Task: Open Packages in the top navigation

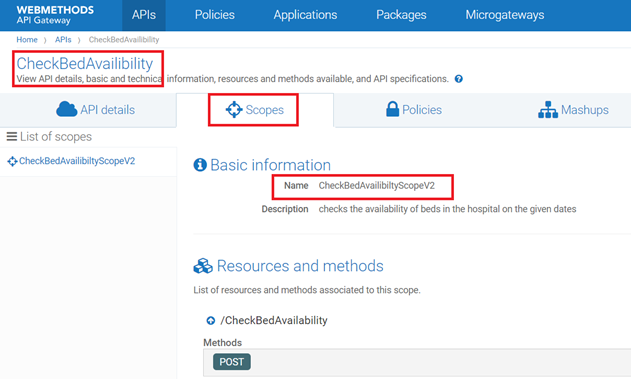Action: 401,15
